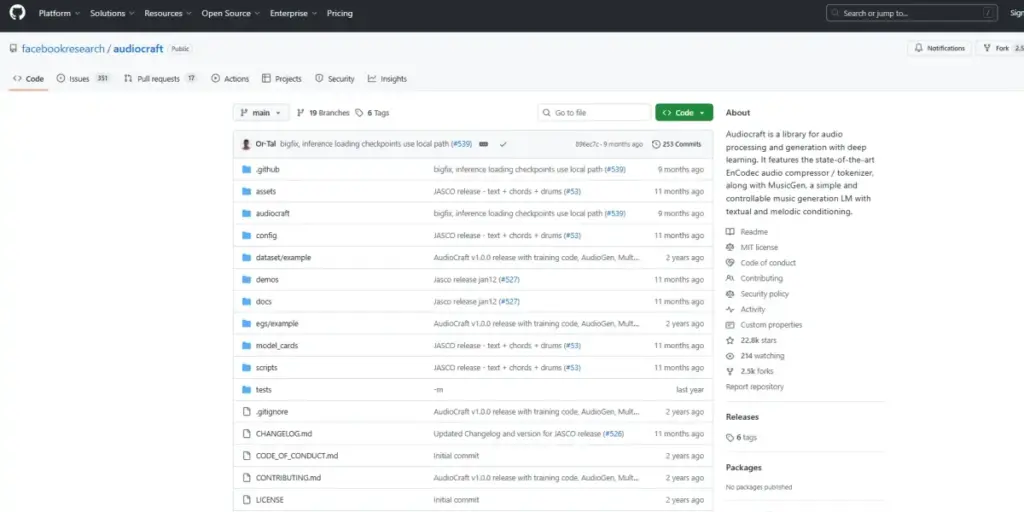Click the Go to file search field
1024x512 pixels.
click(x=594, y=112)
